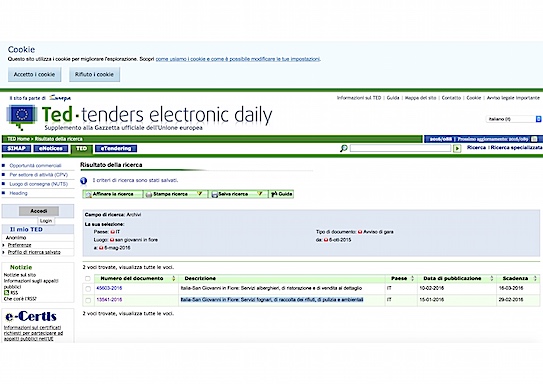Open the cookie settings explanation link
543x384 pixels.
238,59
